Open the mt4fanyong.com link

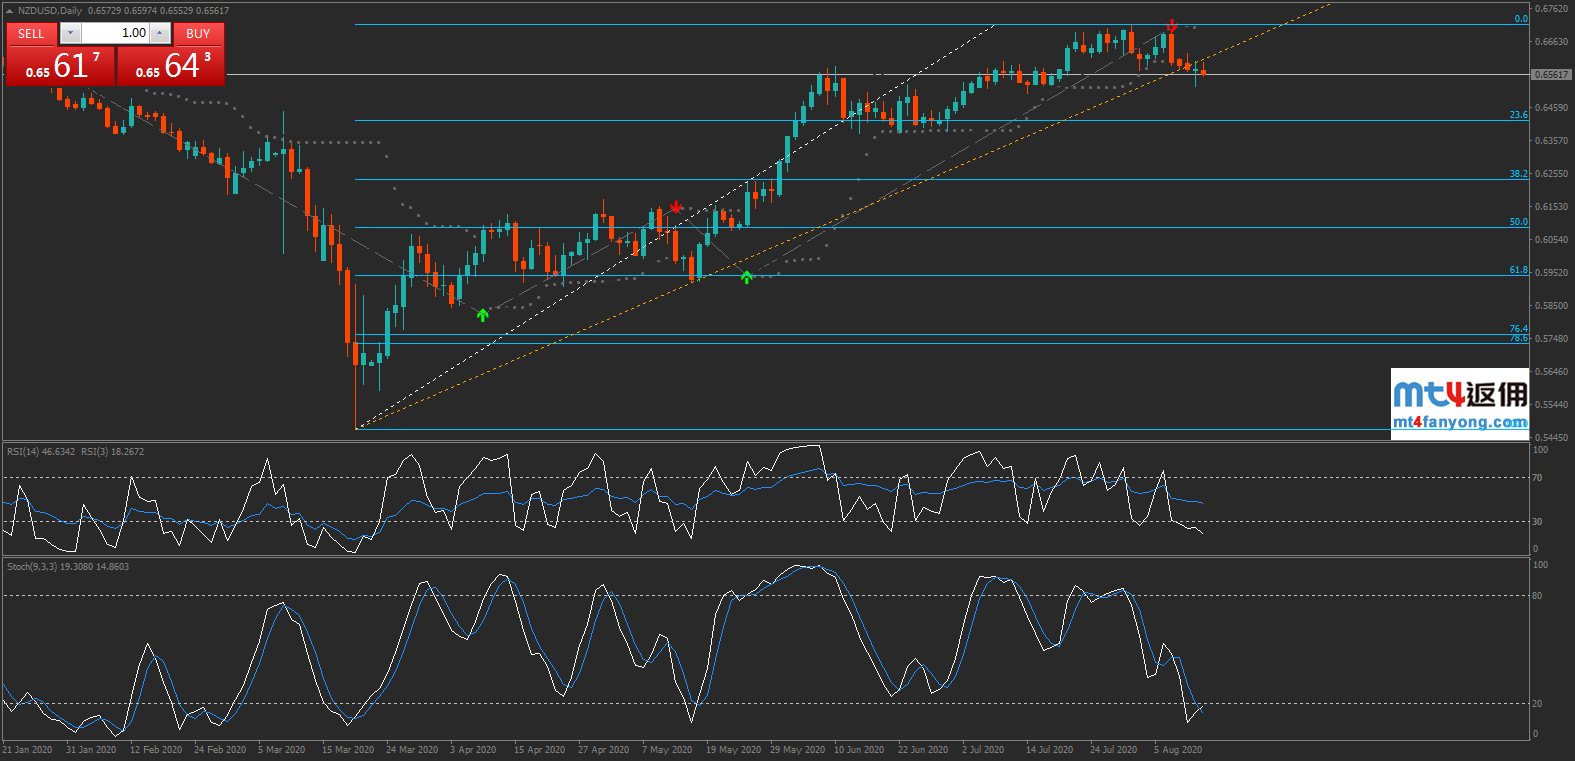1459,422
